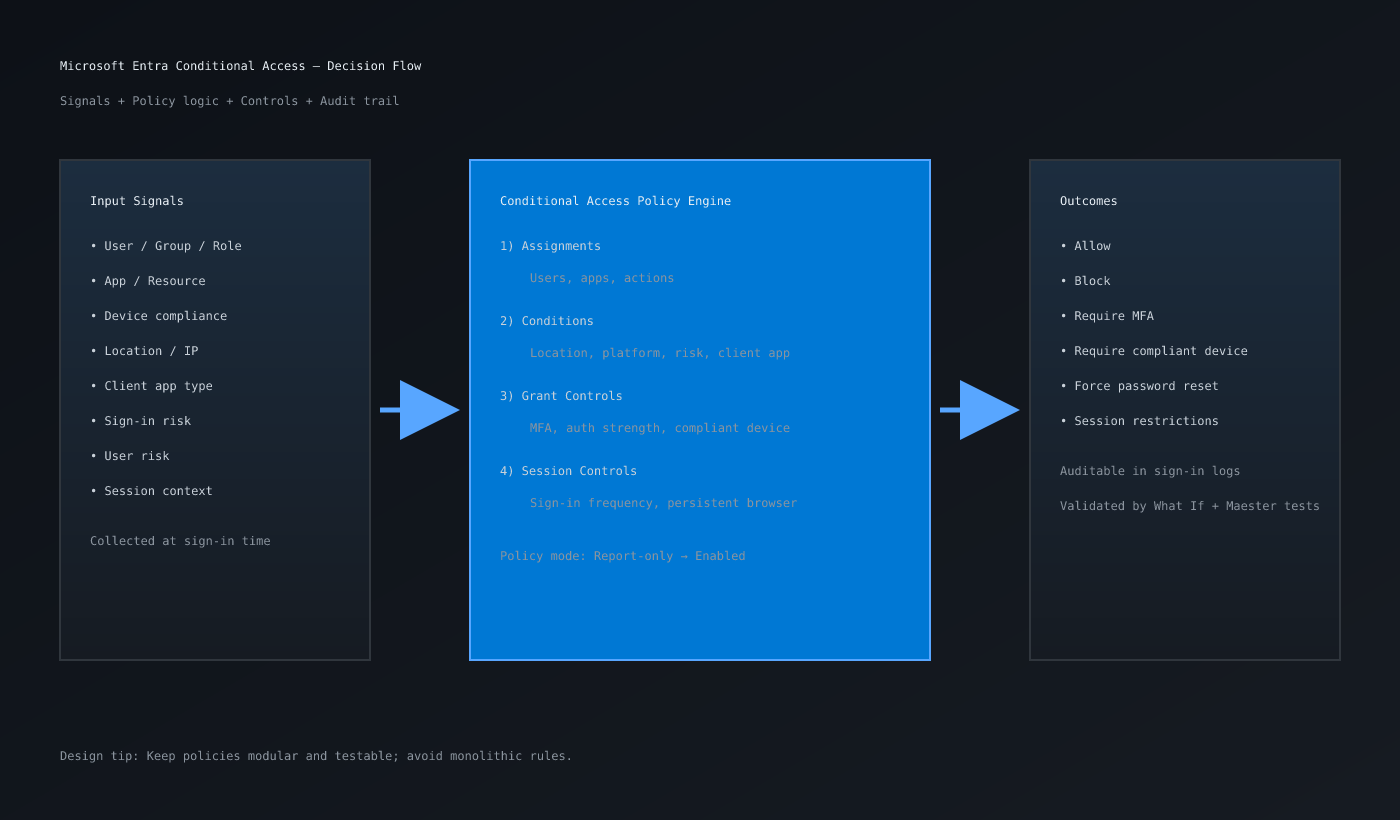Select the 'Design tip' footer text

[x=316, y=756]
